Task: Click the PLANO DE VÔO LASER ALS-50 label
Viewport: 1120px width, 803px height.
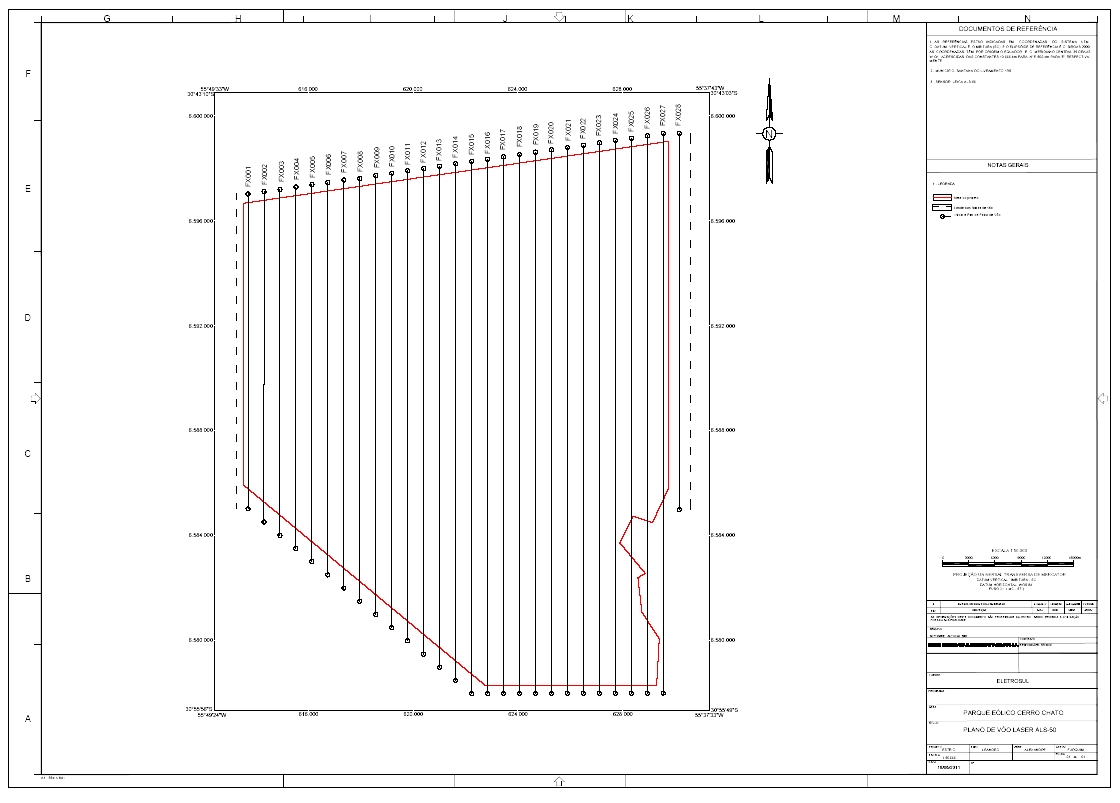Action: click(1010, 730)
